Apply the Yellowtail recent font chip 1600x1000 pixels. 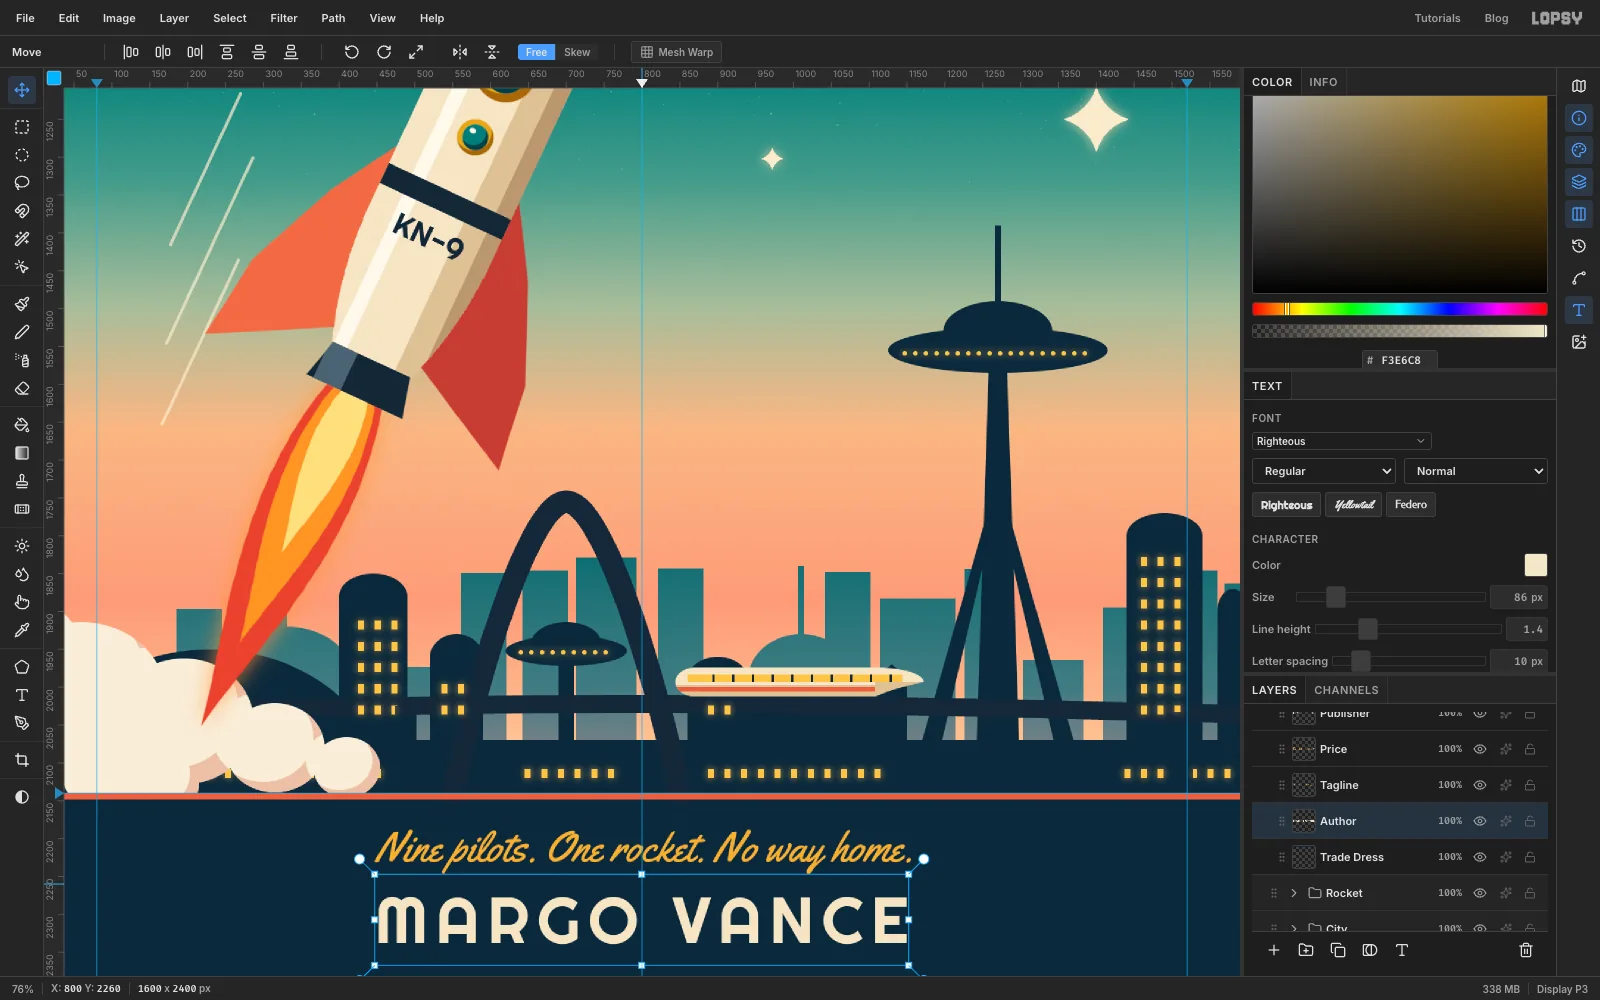[1354, 505]
